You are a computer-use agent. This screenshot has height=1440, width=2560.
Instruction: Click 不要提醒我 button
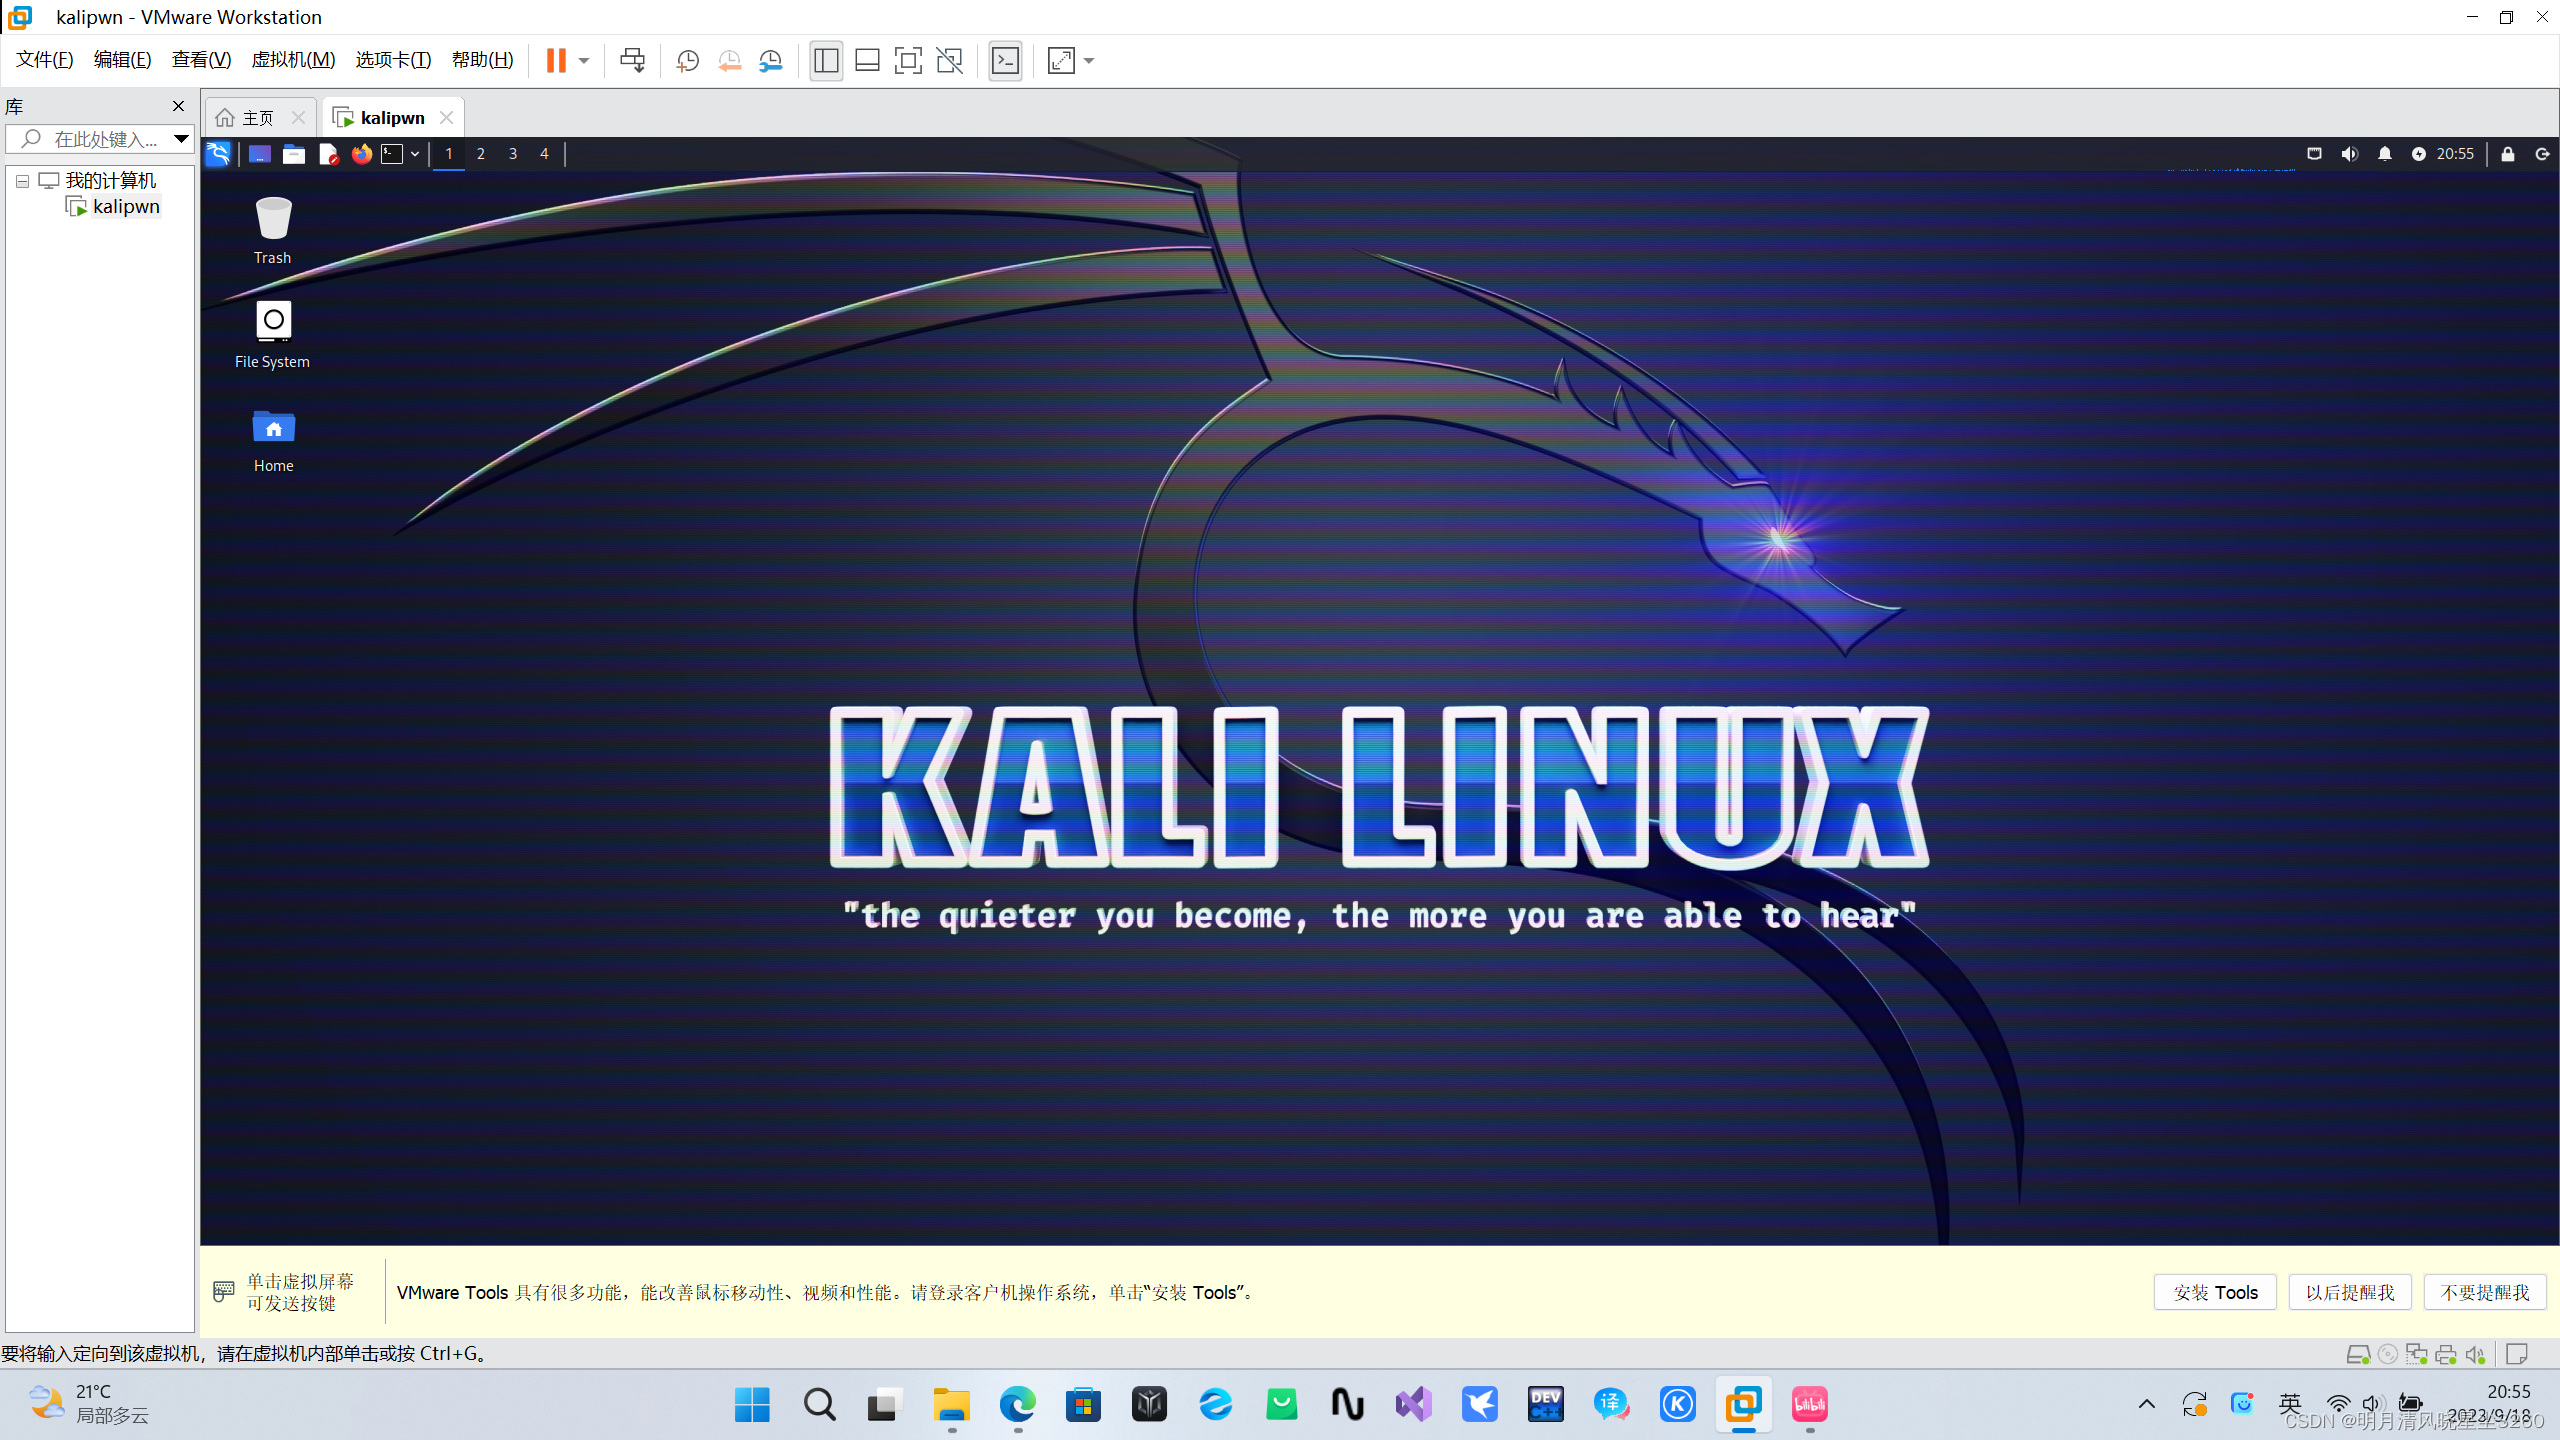pos(2485,1292)
